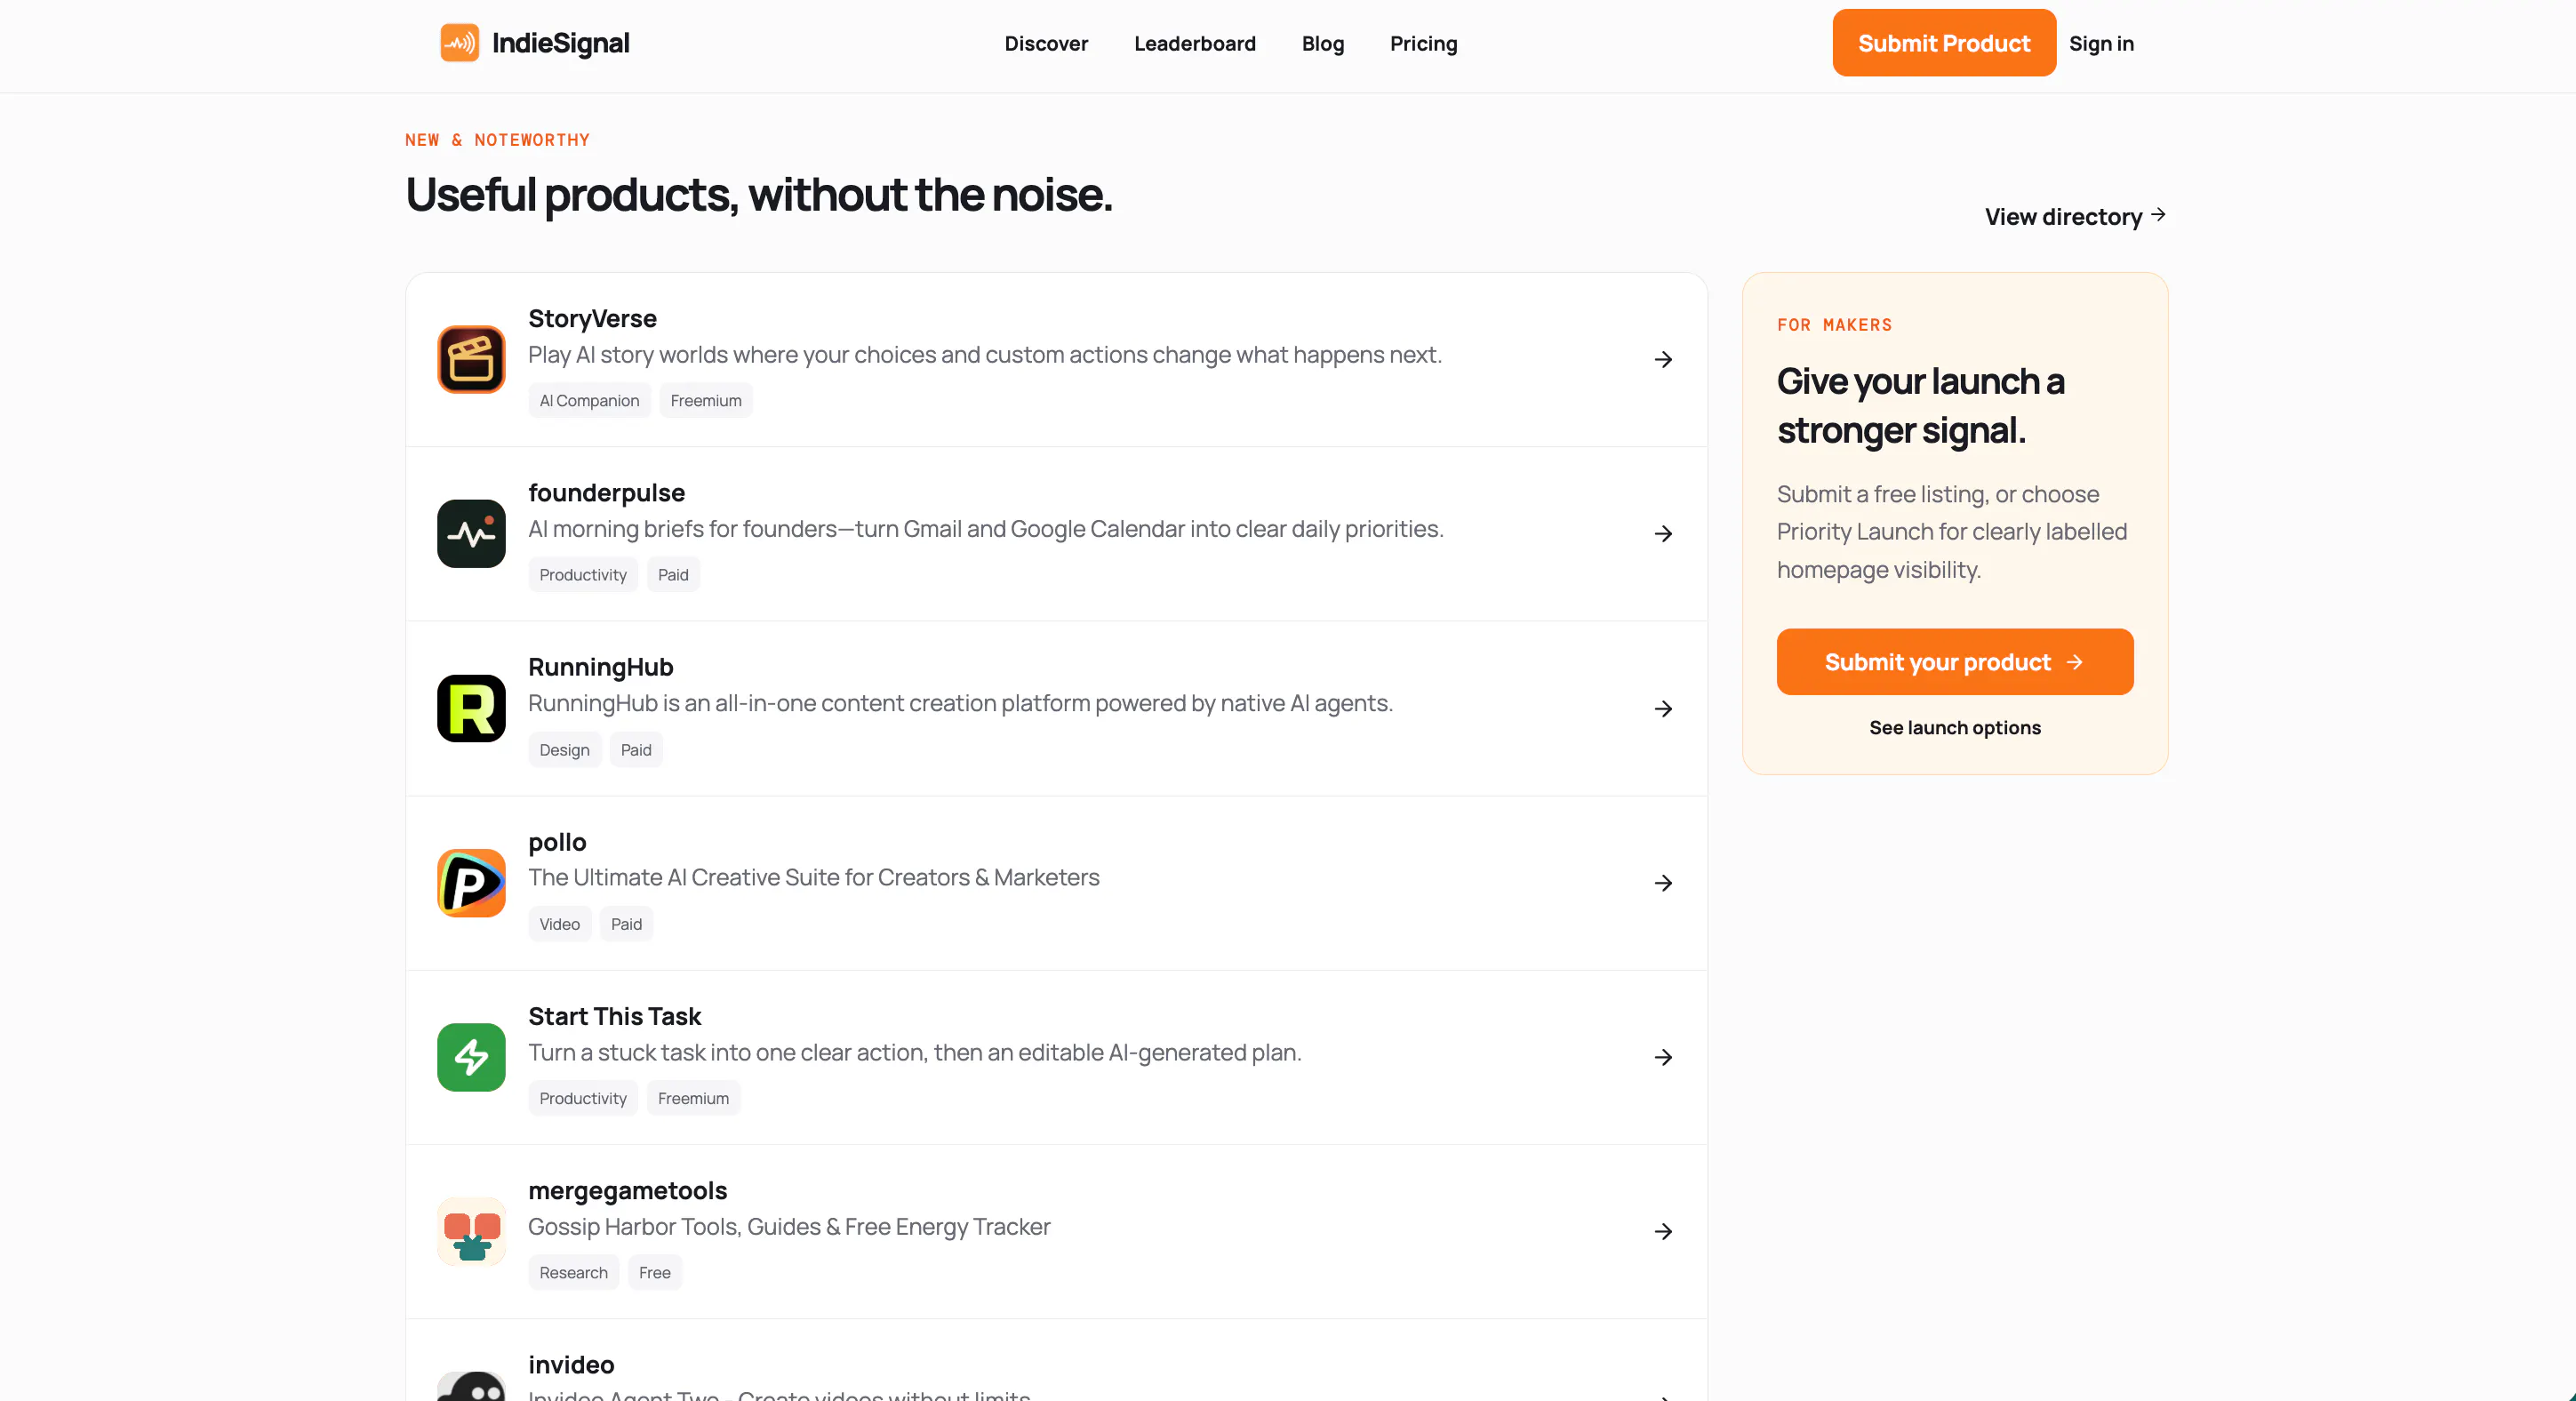The height and width of the screenshot is (1401, 2576).
Task: Navigate to Pricing
Action: tap(1423, 43)
